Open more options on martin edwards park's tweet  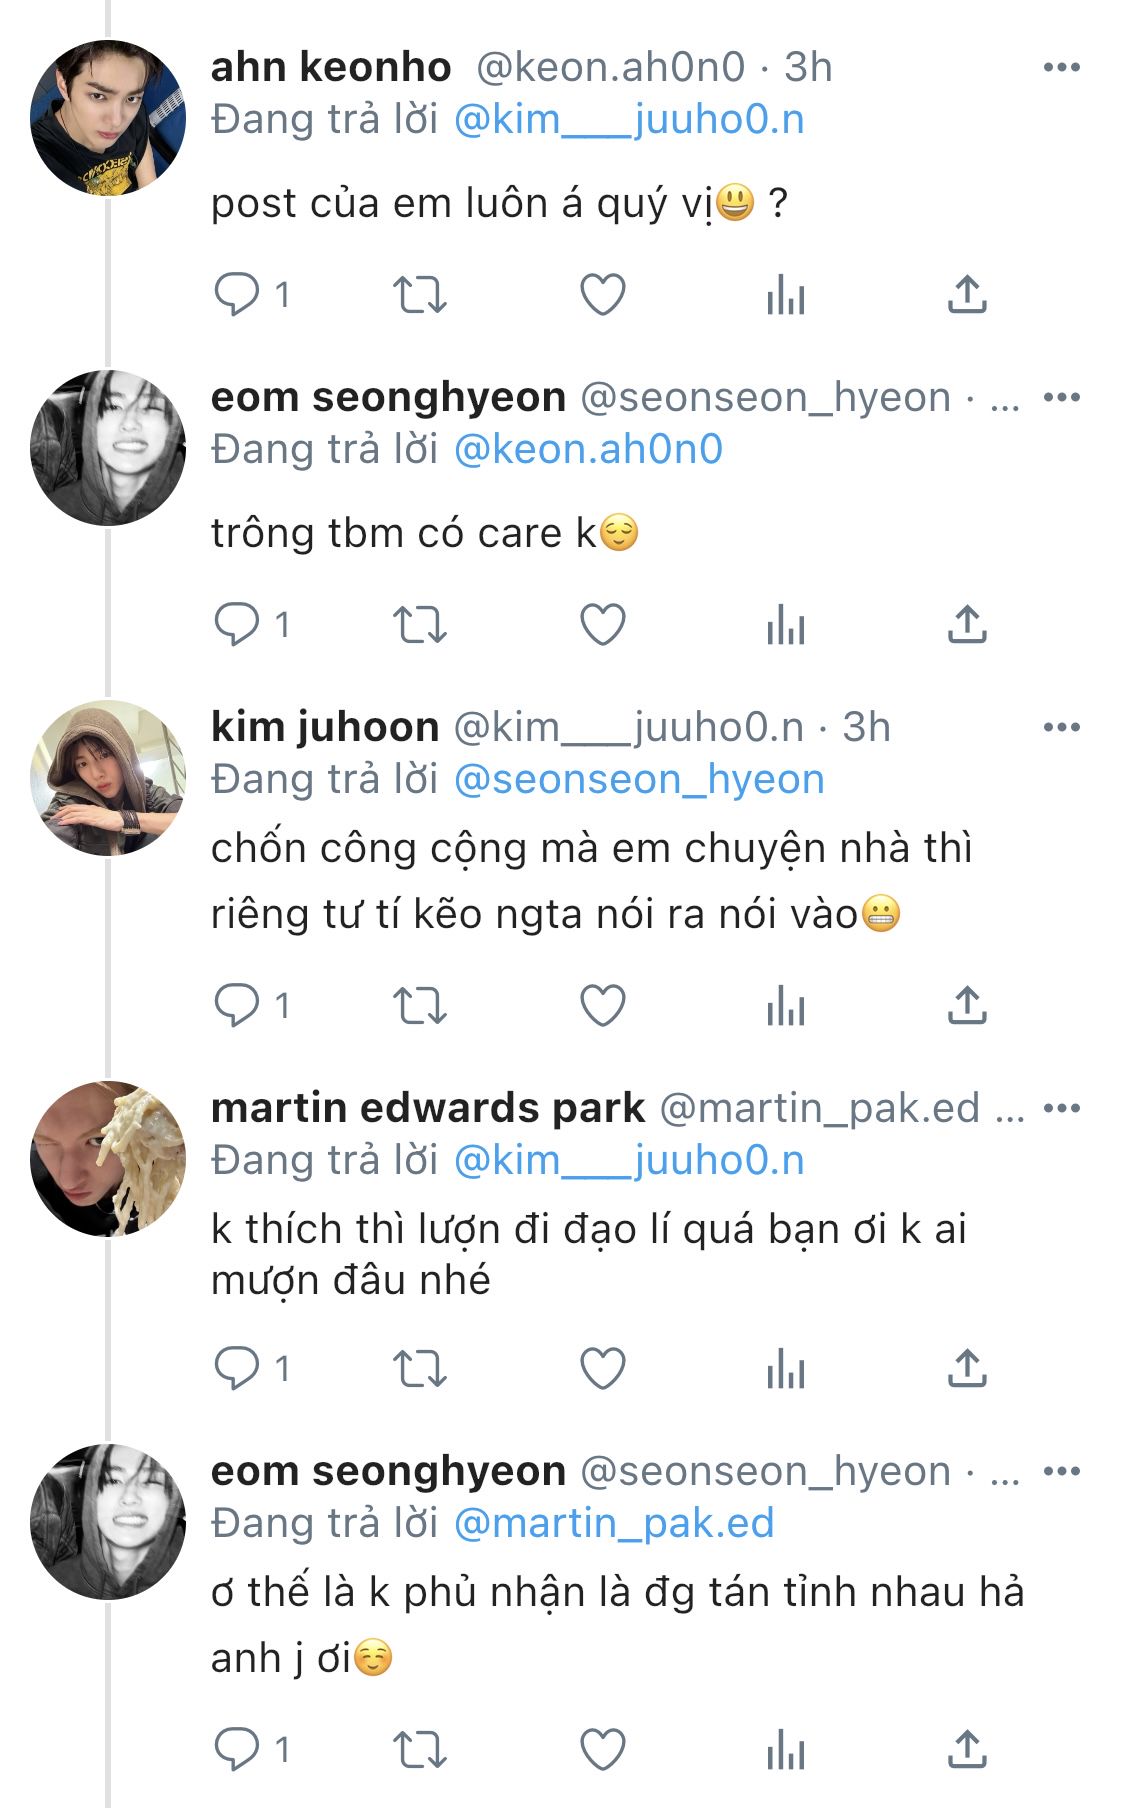pos(1061,1109)
